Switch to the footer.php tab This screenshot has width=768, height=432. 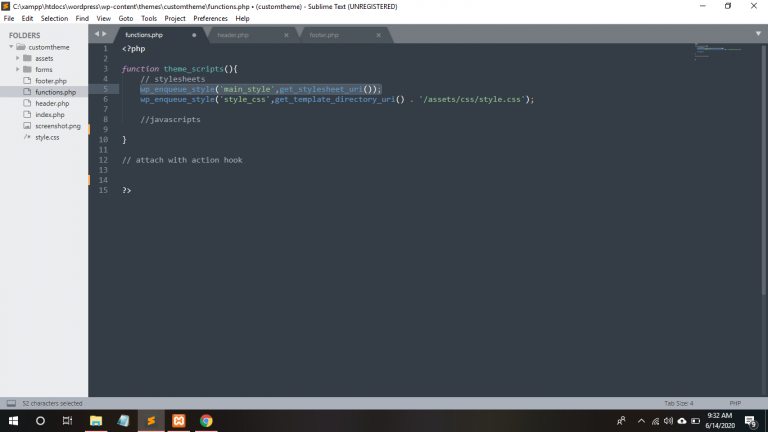(324, 35)
